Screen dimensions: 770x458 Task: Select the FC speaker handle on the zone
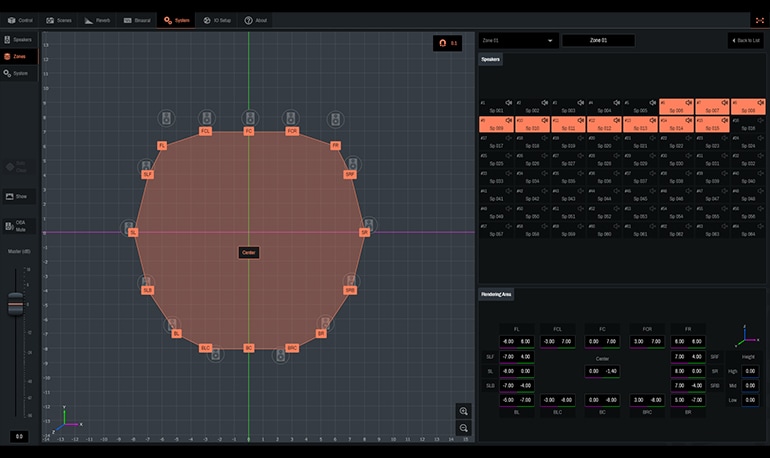[x=249, y=131]
